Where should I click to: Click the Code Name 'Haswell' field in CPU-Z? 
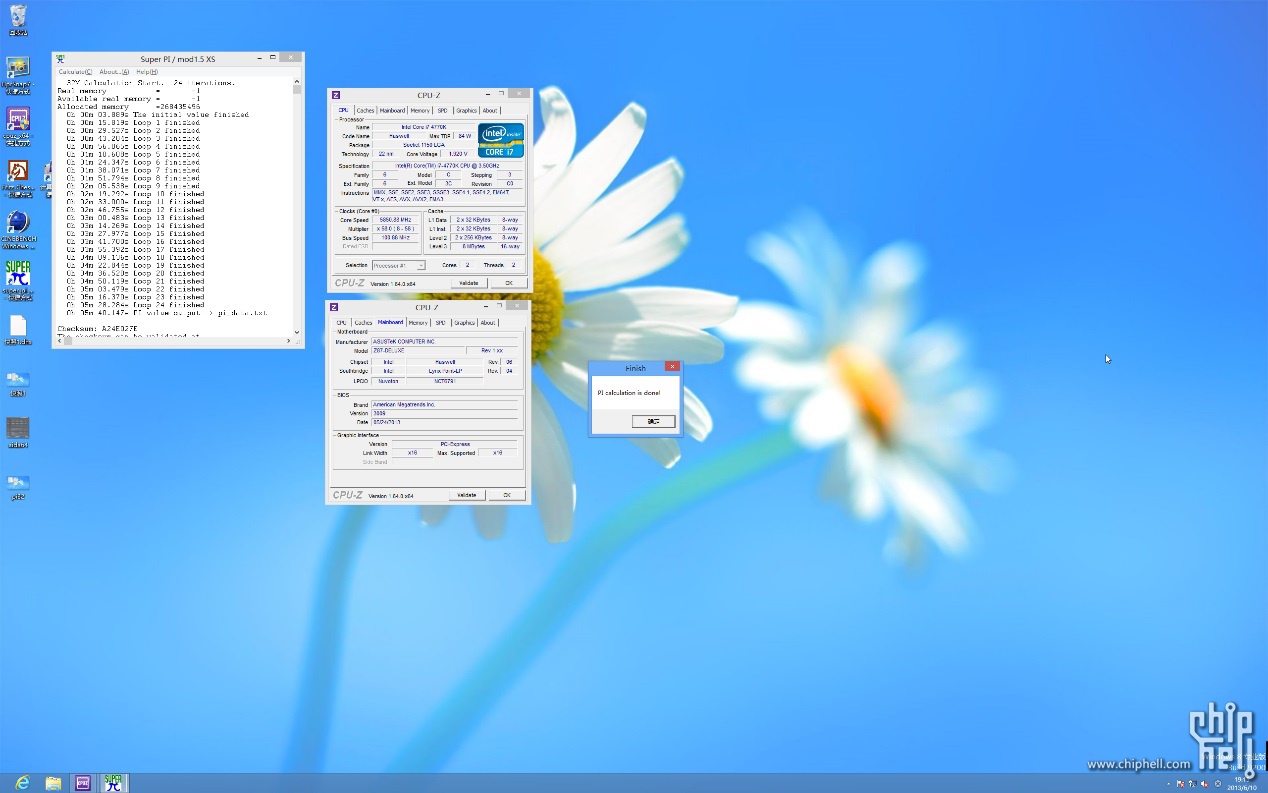point(400,136)
